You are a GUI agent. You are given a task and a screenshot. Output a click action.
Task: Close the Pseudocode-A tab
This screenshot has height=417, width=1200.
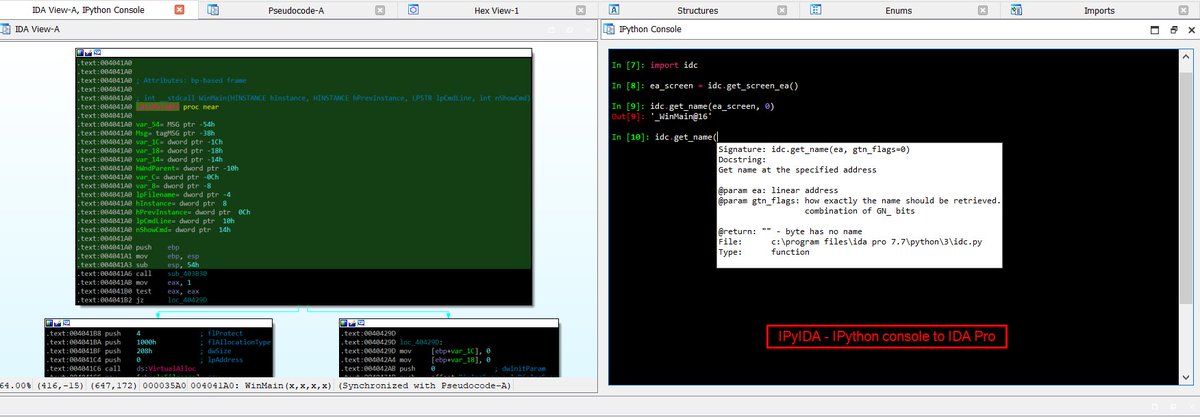[380, 9]
